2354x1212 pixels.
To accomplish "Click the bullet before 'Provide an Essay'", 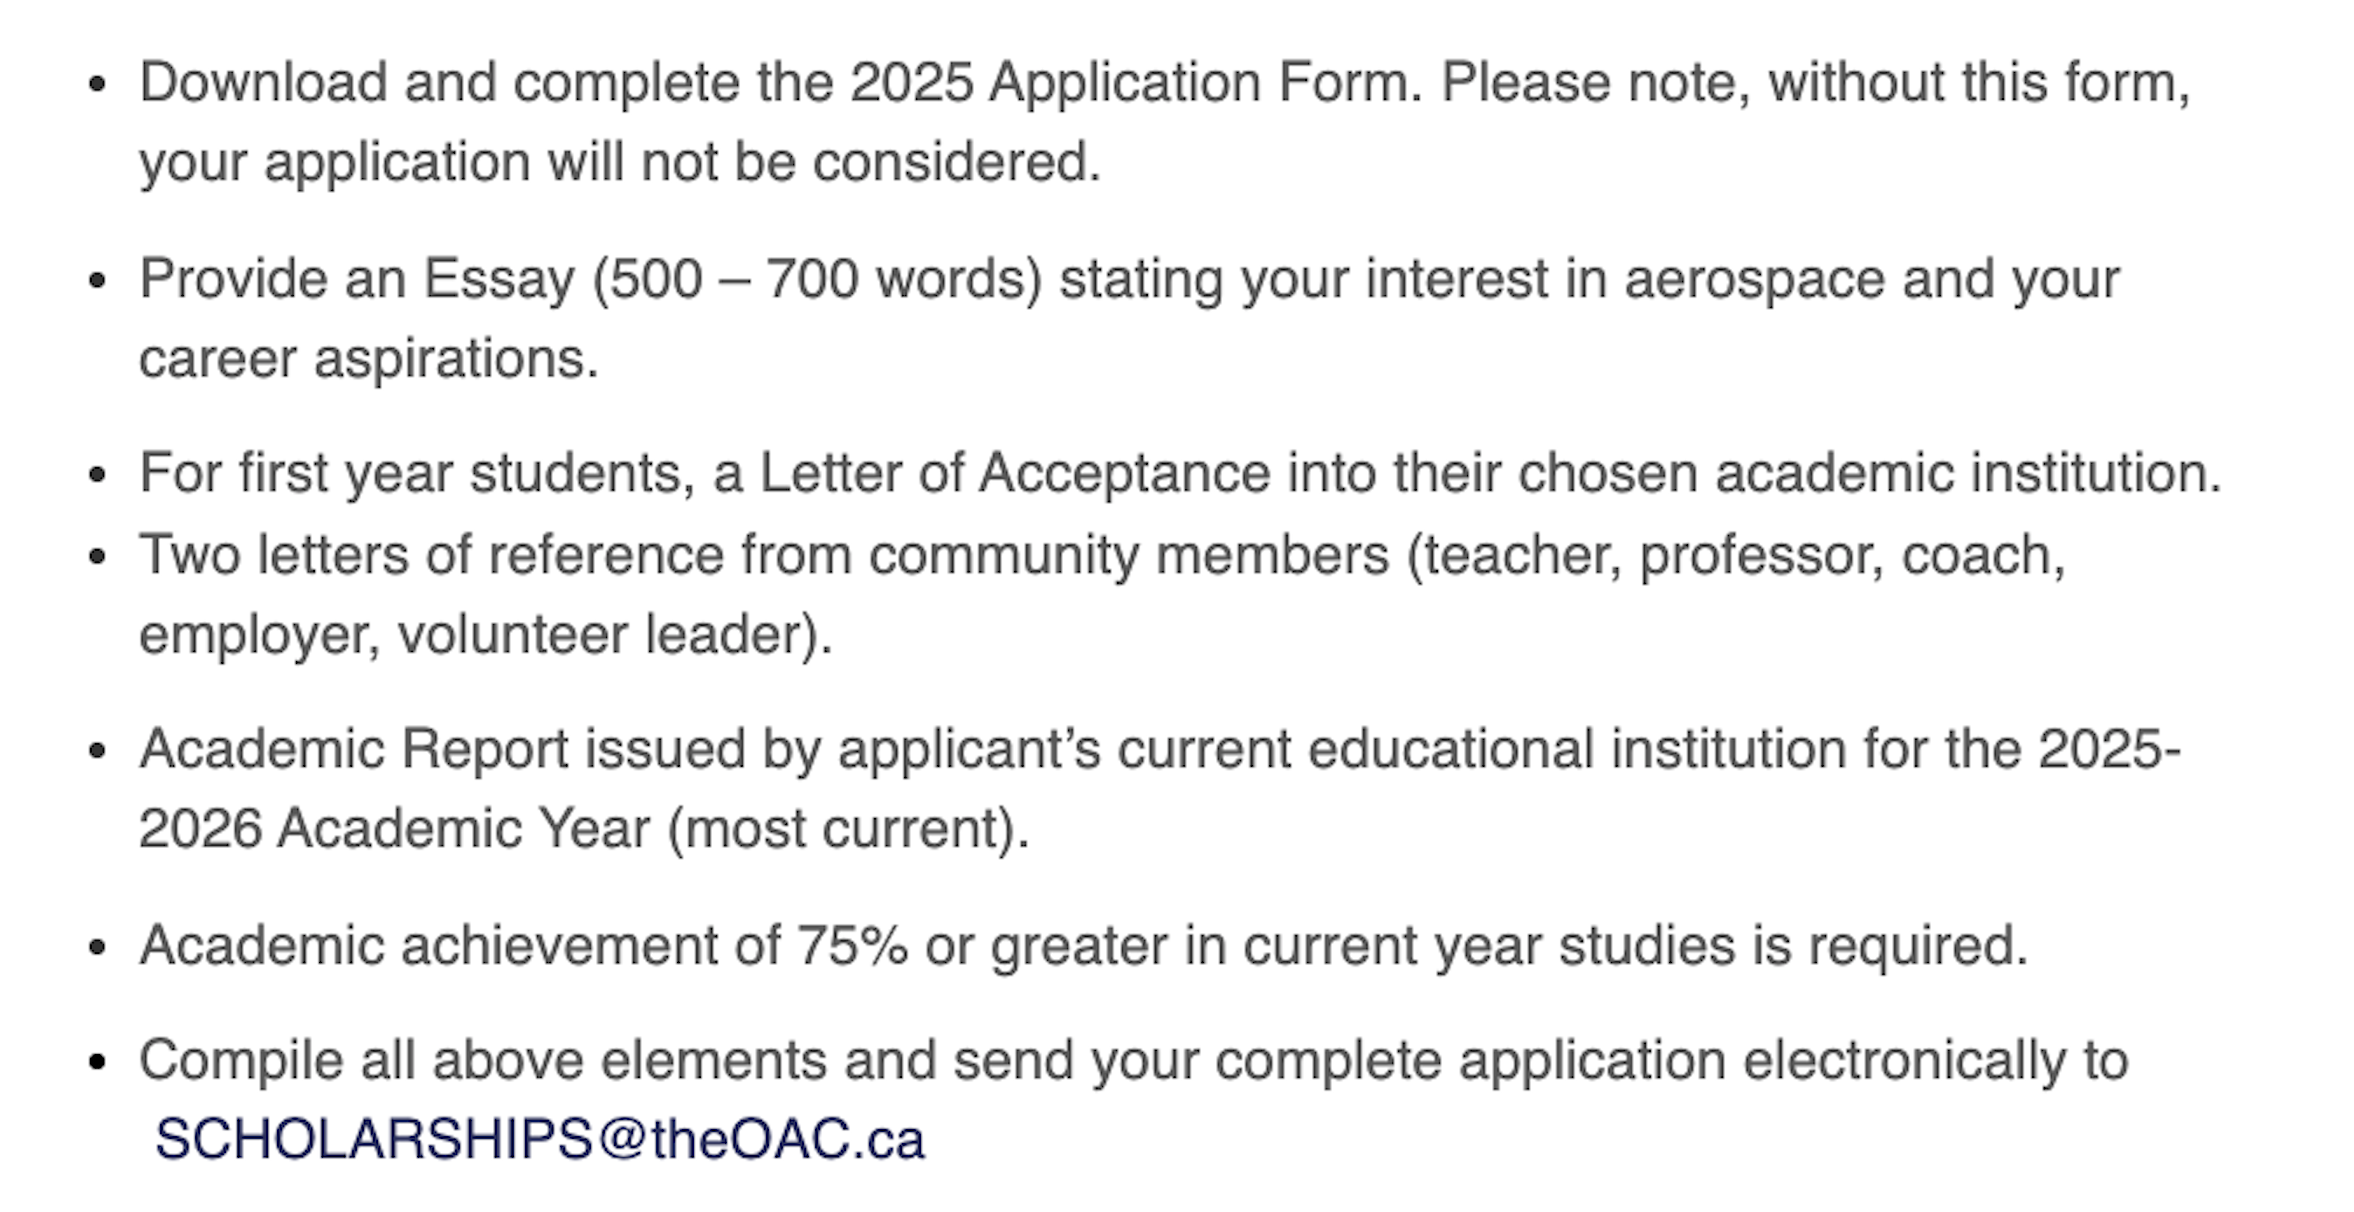I will 97,280.
